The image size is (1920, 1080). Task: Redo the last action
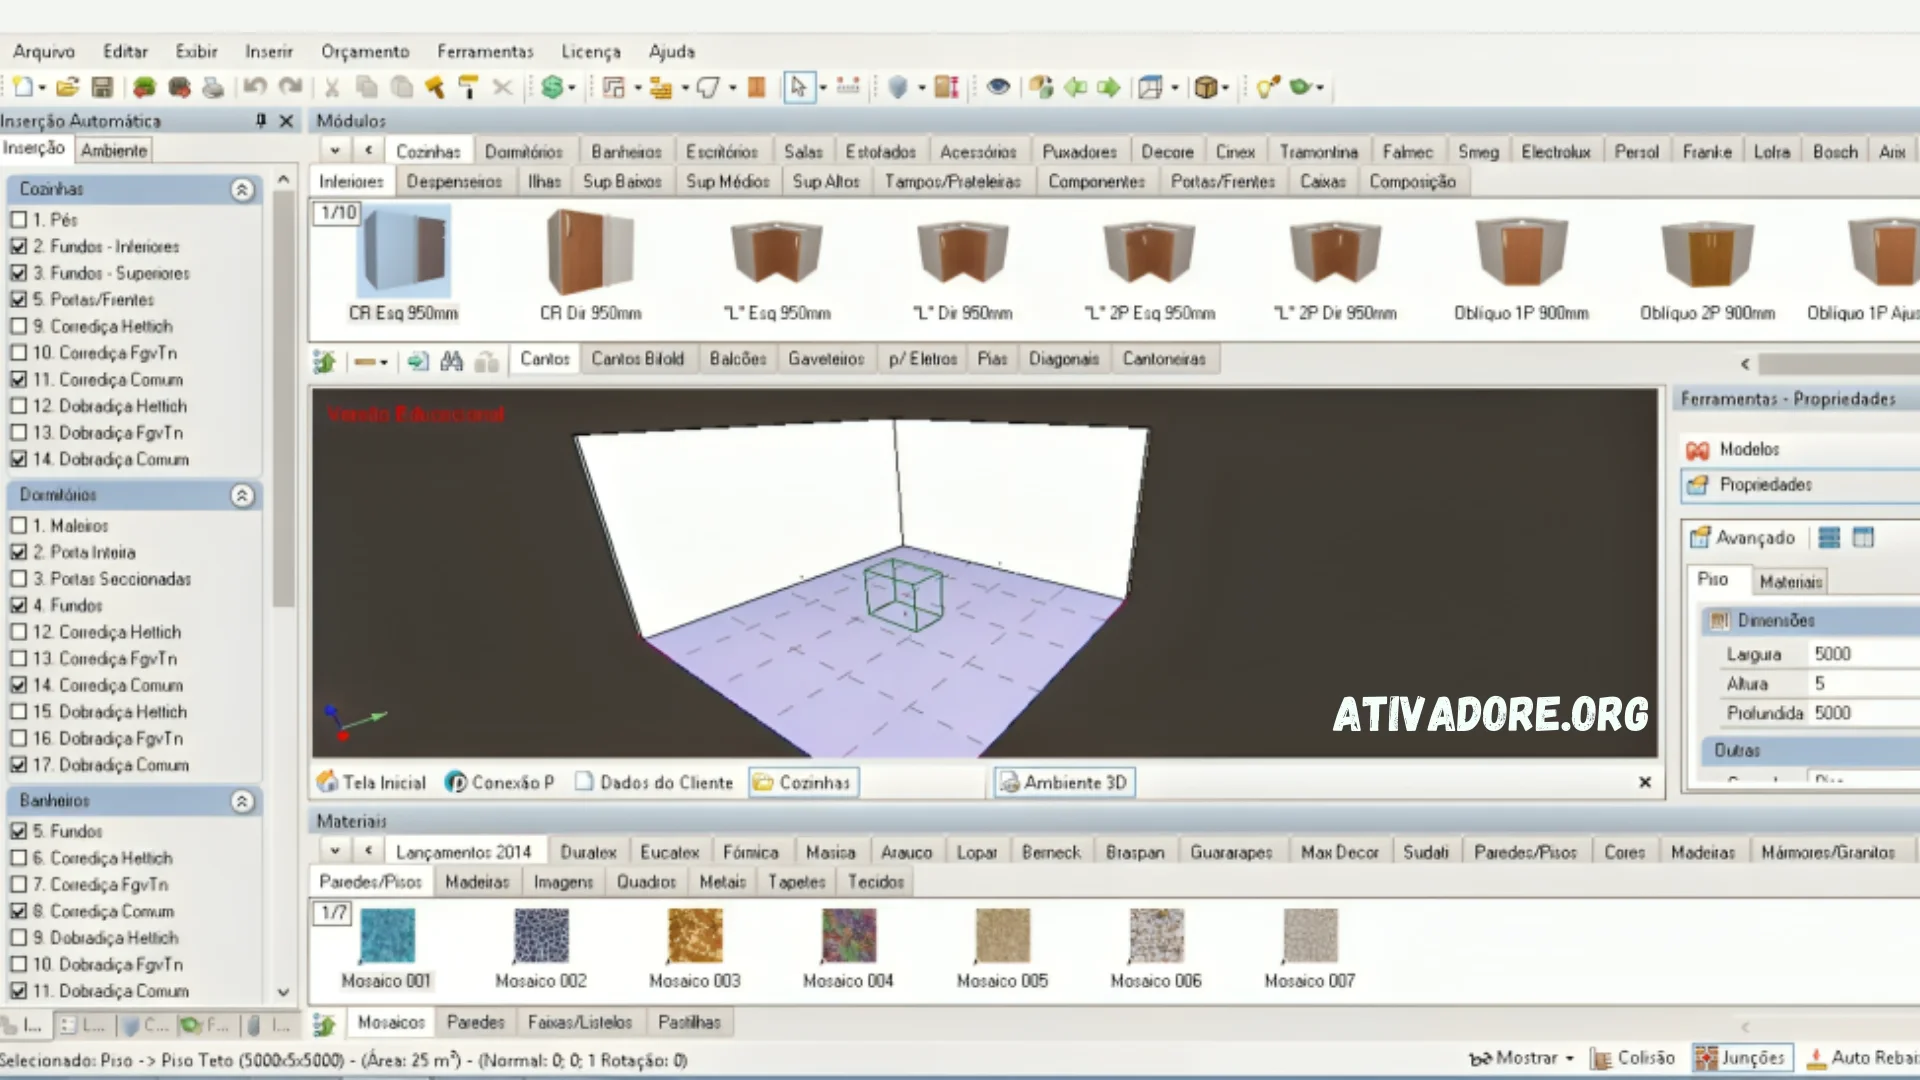click(x=291, y=88)
